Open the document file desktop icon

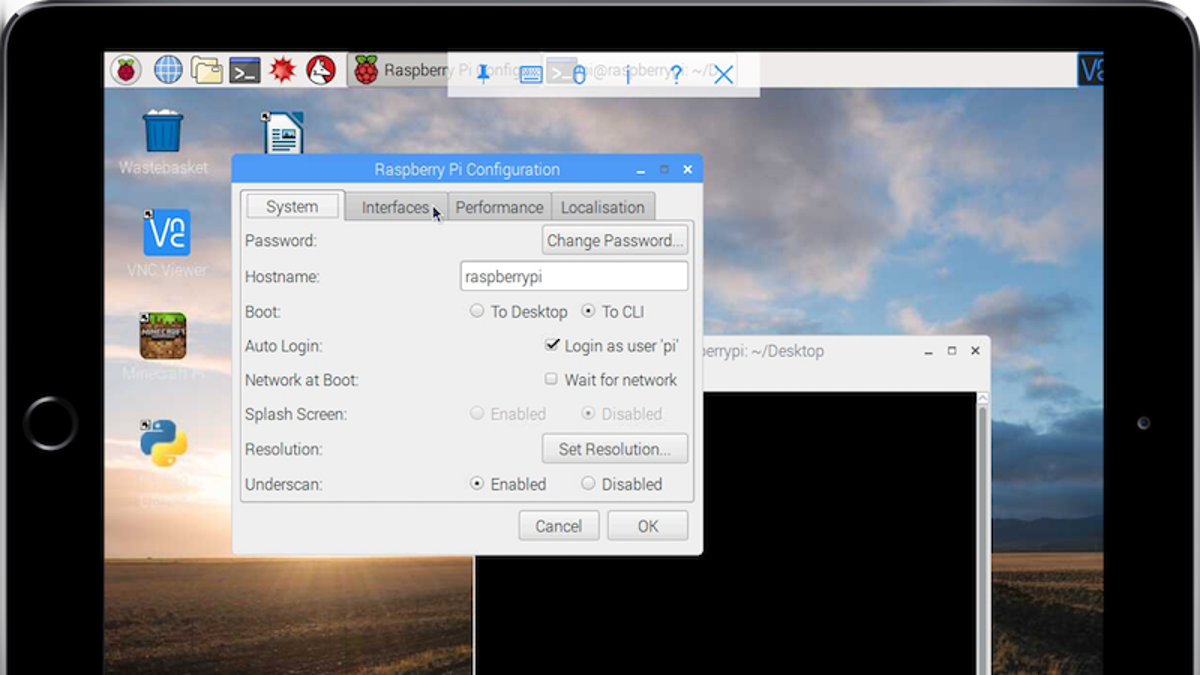283,132
